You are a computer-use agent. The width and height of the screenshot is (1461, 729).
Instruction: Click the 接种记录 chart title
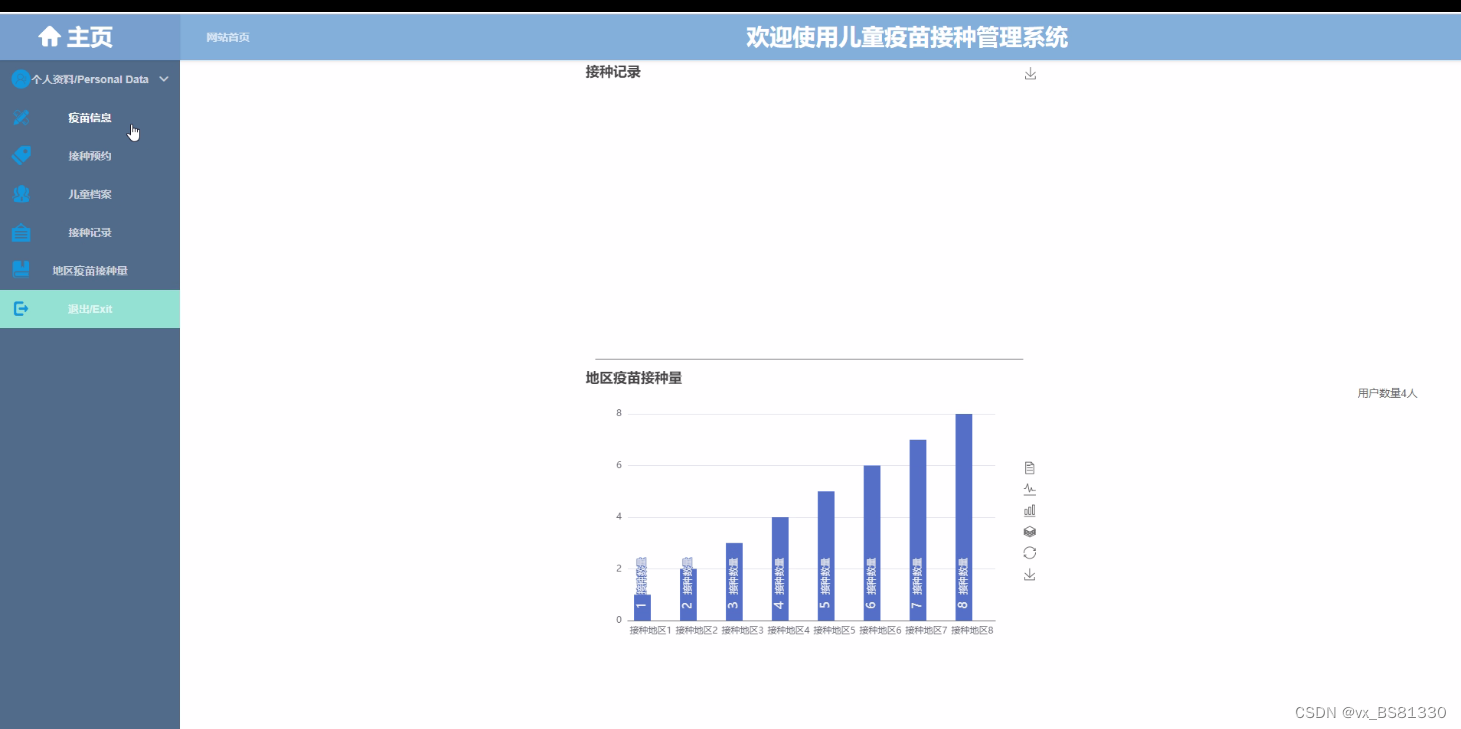613,72
